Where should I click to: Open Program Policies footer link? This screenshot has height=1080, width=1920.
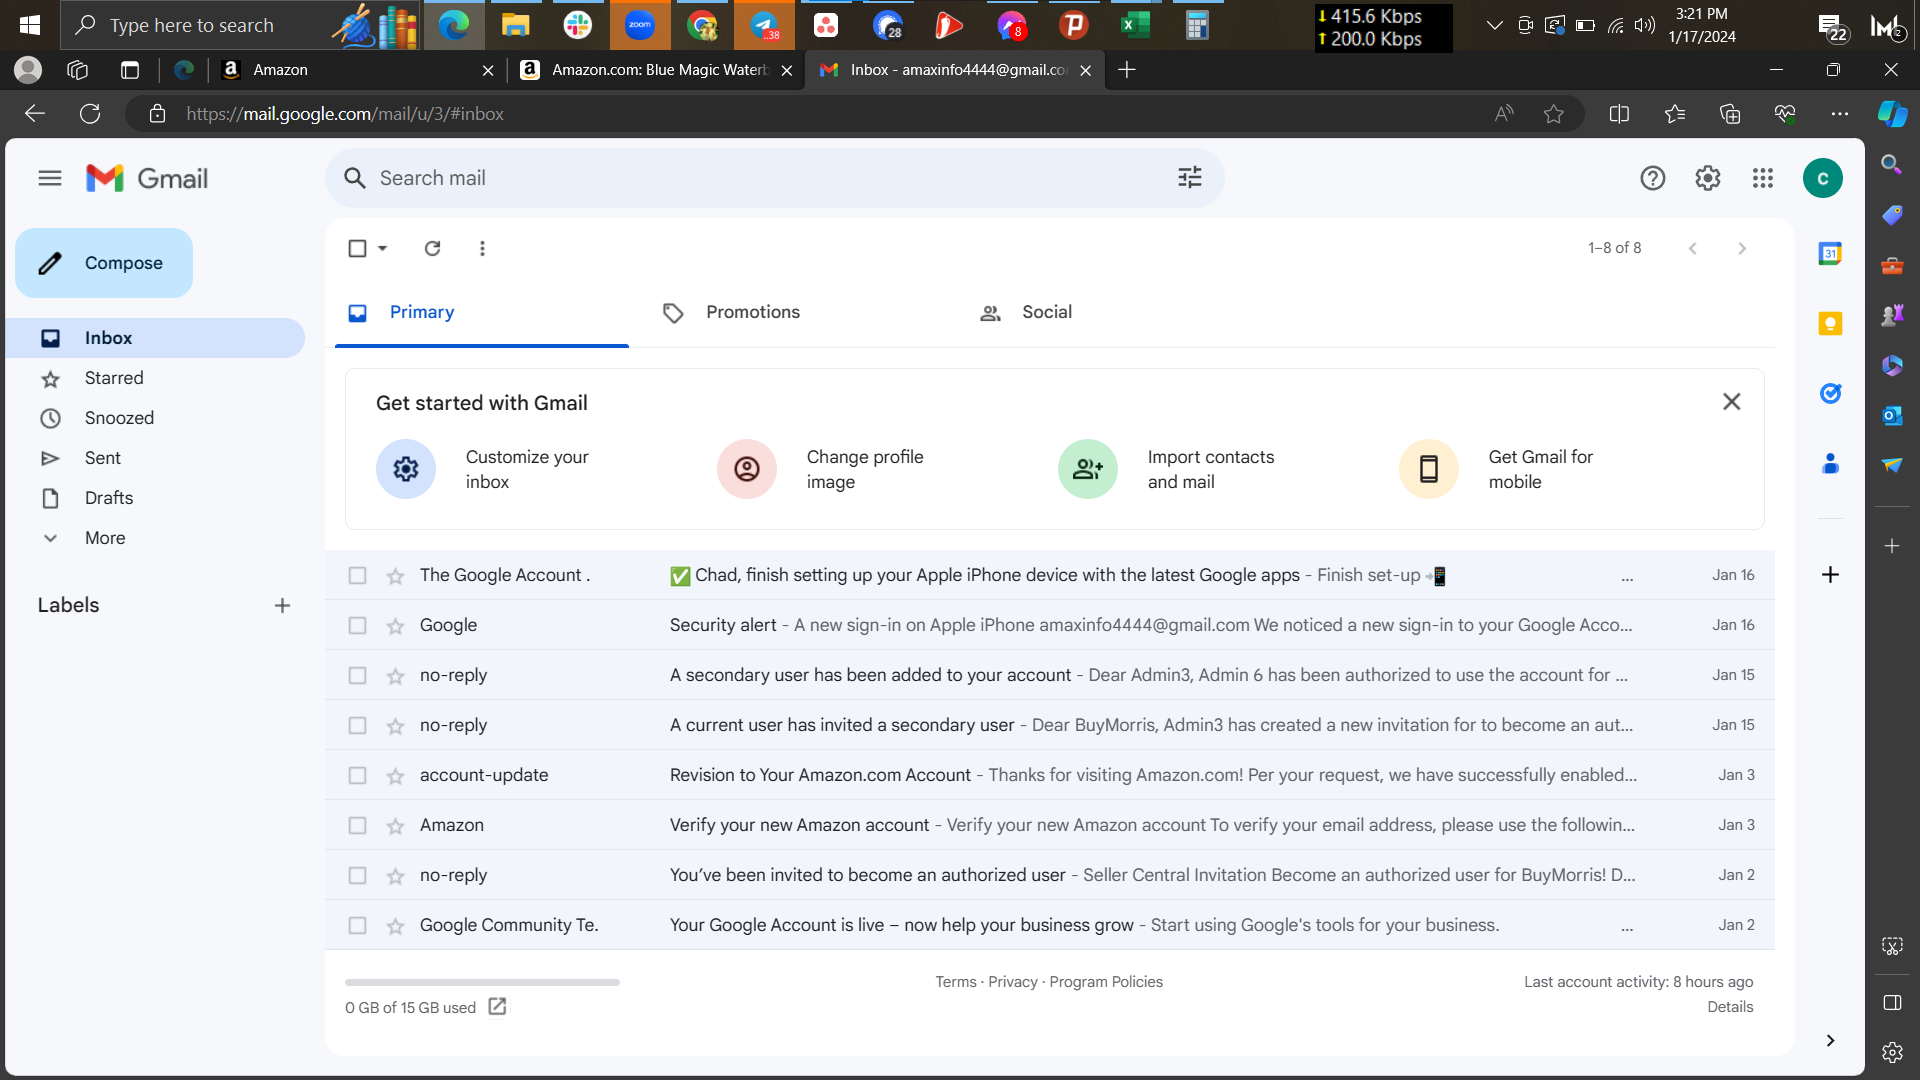click(1106, 982)
